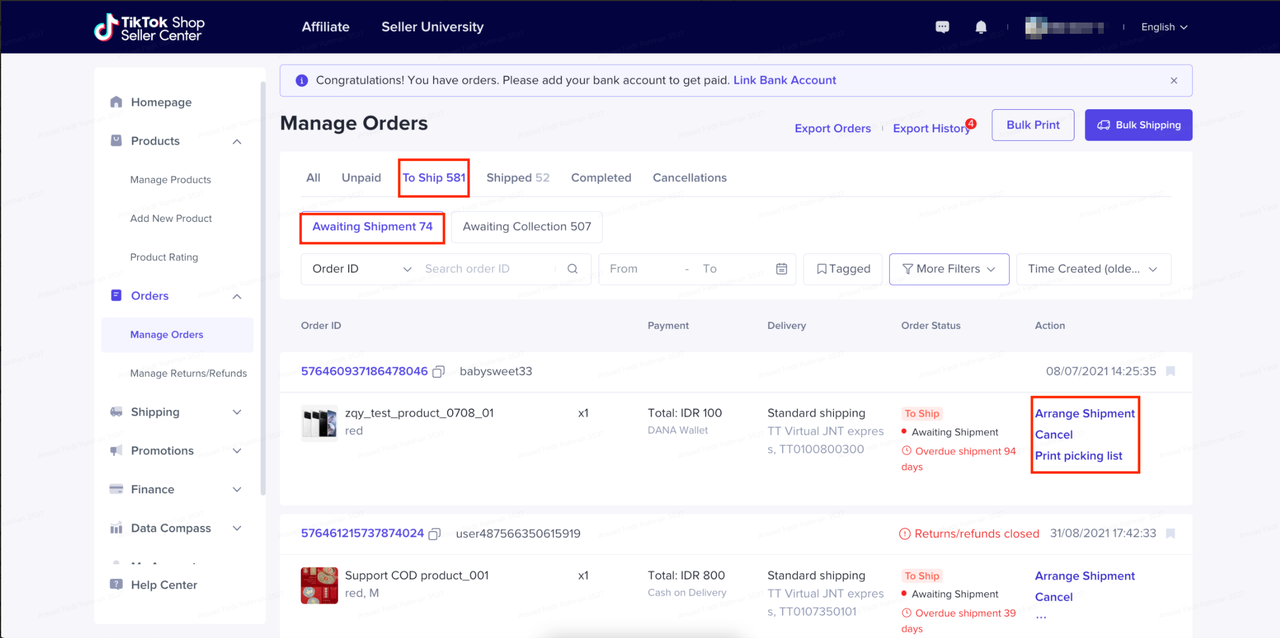Viewport: 1280px width, 638px height.
Task: Click the Link Bank Account link
Action: pyautogui.click(x=784, y=80)
